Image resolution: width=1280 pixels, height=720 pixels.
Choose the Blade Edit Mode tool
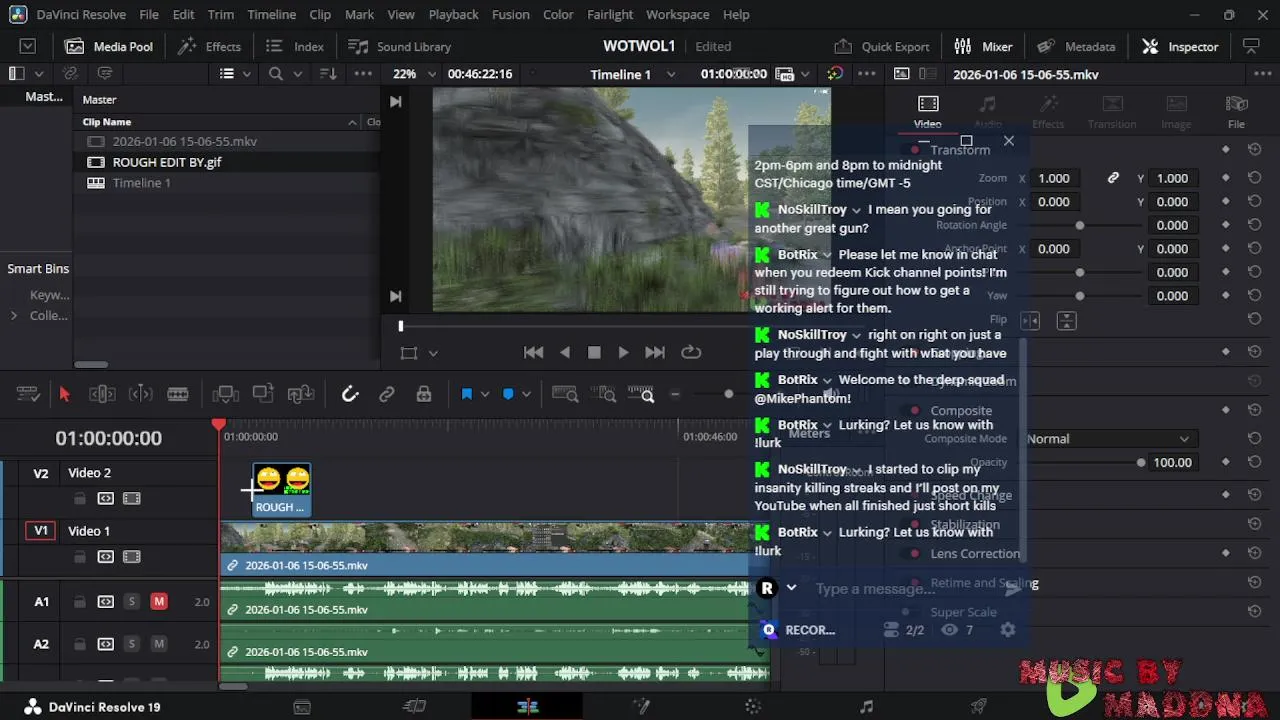tap(178, 395)
